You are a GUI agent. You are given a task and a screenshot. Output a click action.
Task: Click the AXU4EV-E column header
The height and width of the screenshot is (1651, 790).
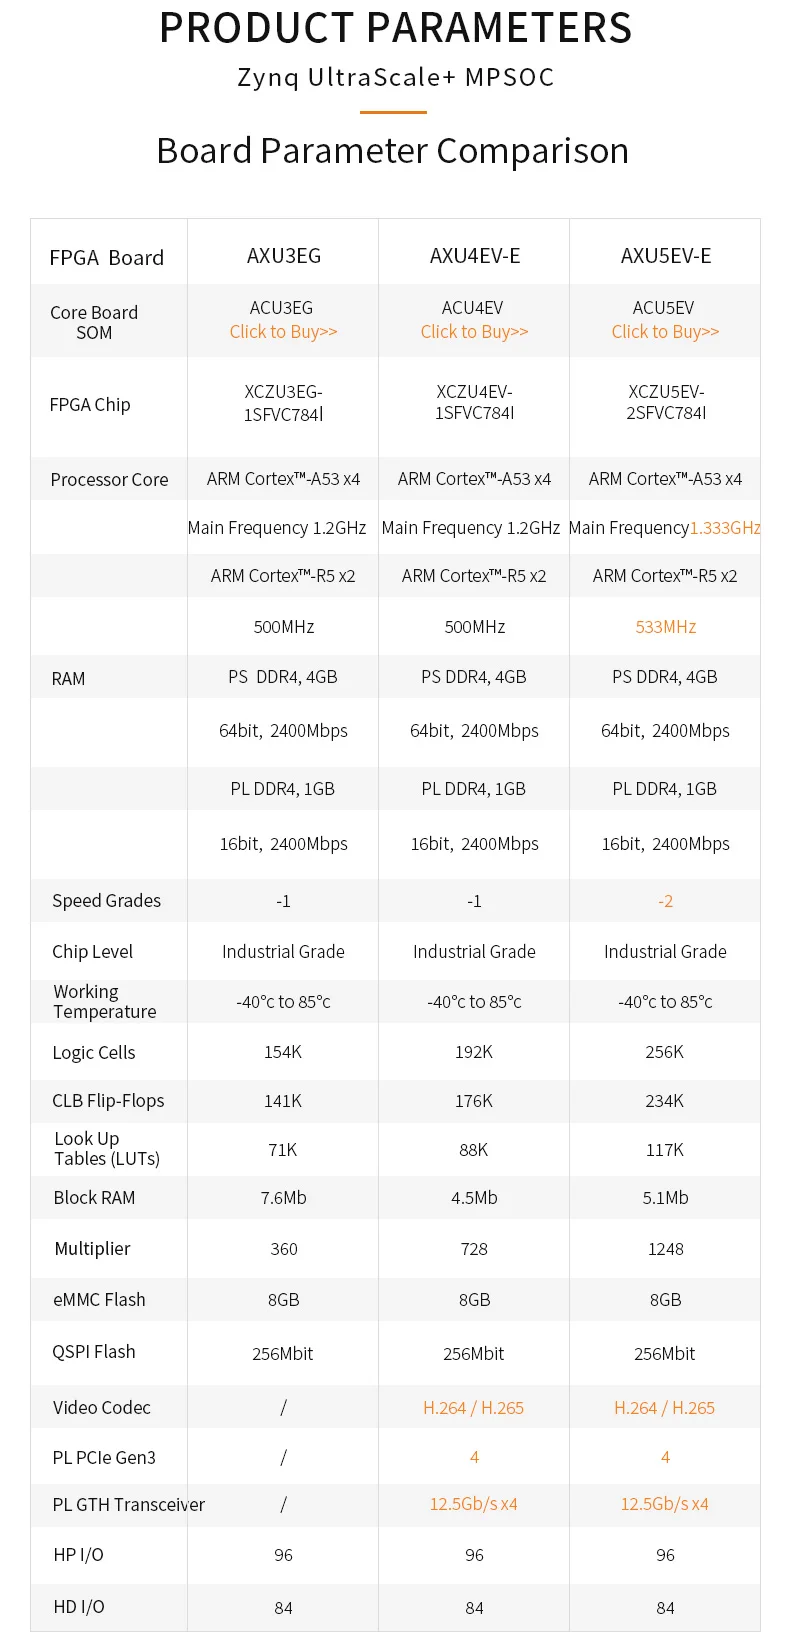tap(475, 256)
